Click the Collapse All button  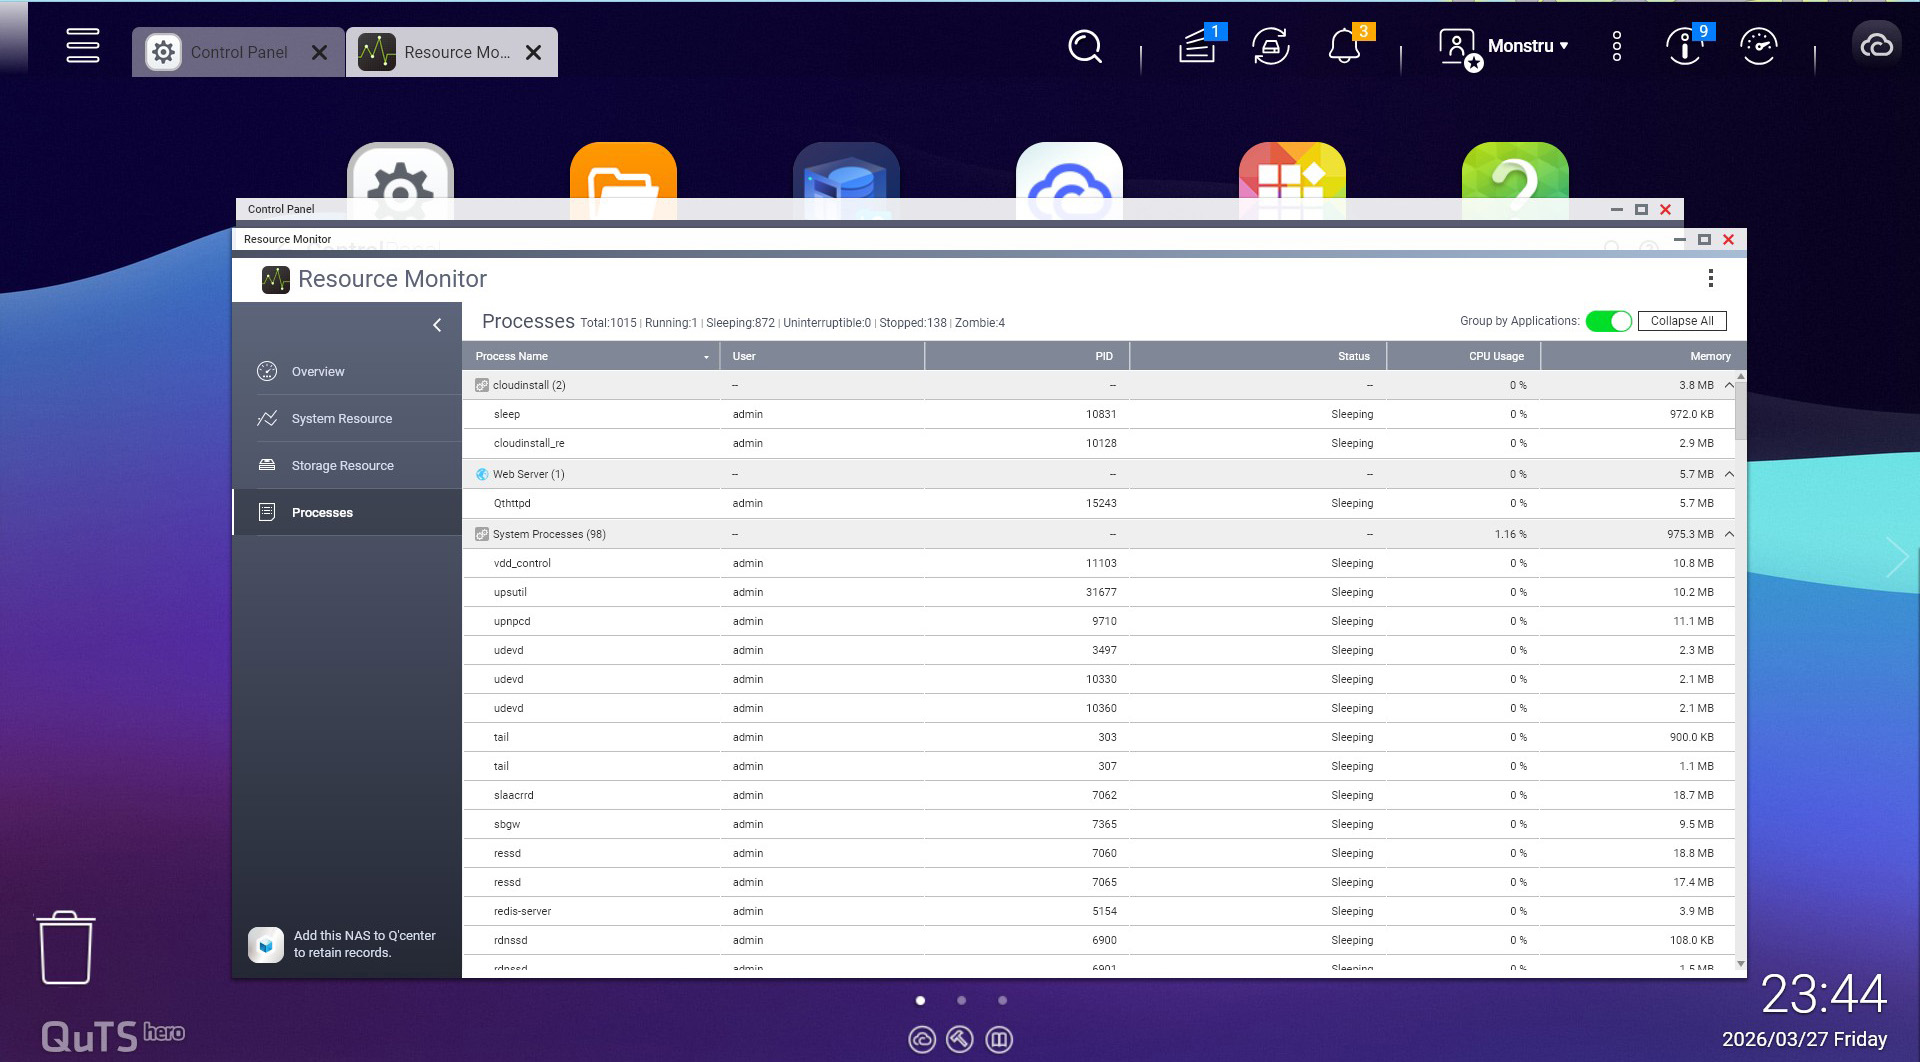click(1681, 321)
